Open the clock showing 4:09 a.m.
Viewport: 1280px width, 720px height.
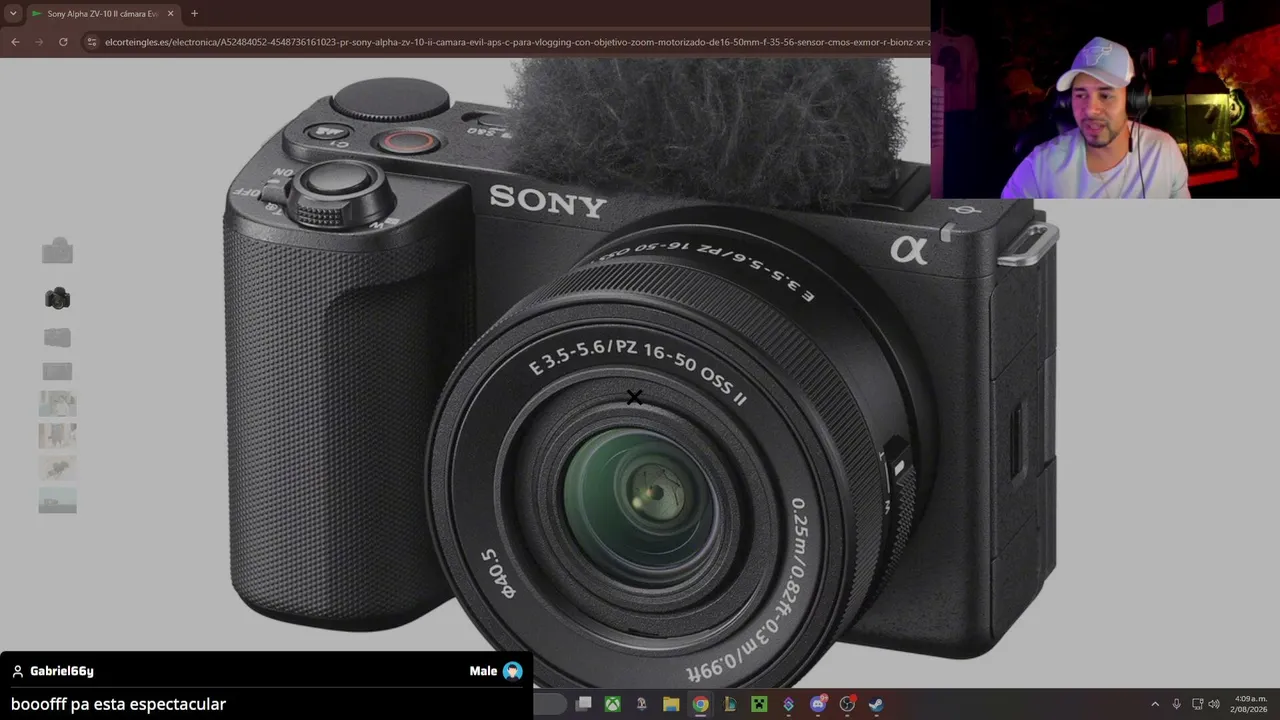tap(1250, 704)
